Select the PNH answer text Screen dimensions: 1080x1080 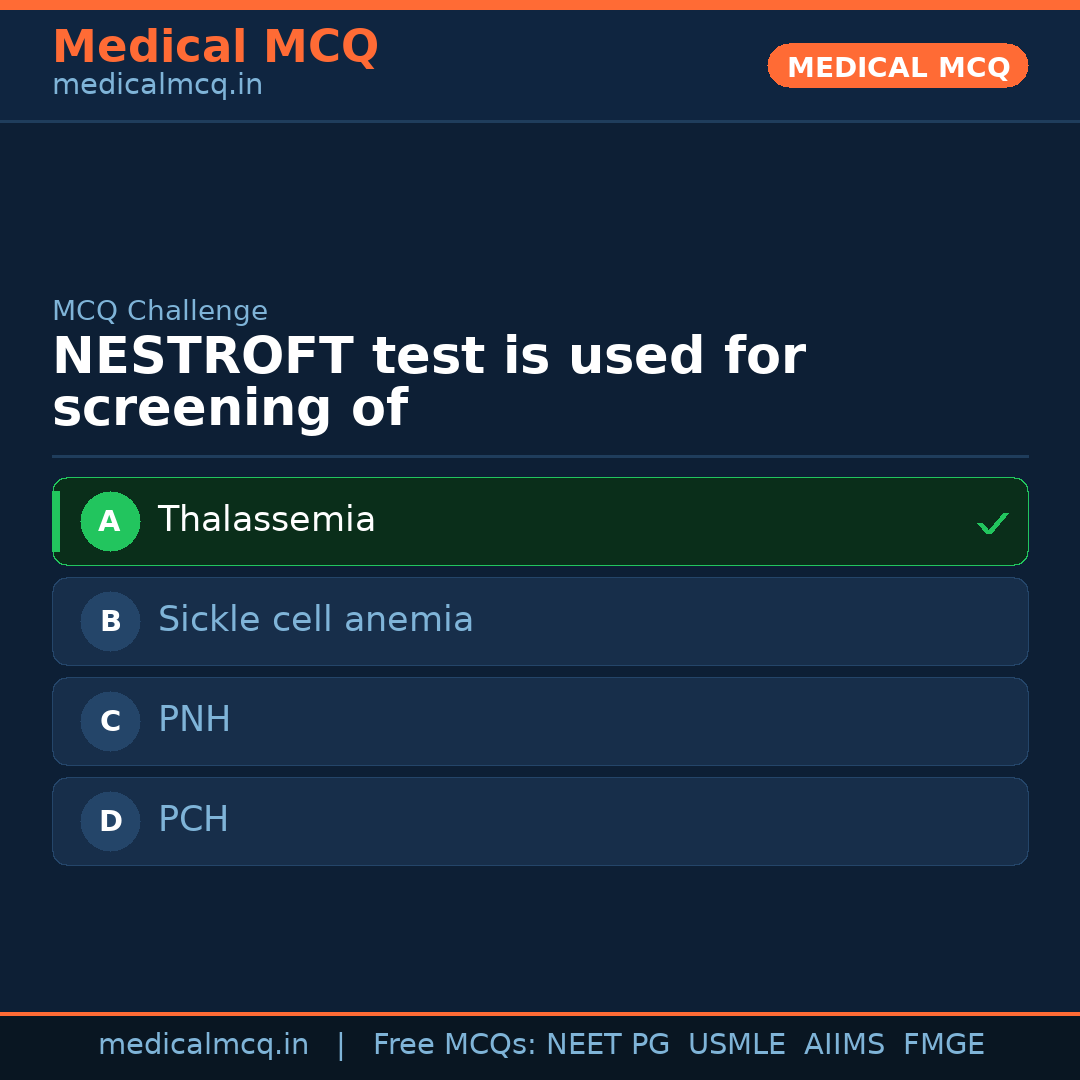[x=194, y=720]
